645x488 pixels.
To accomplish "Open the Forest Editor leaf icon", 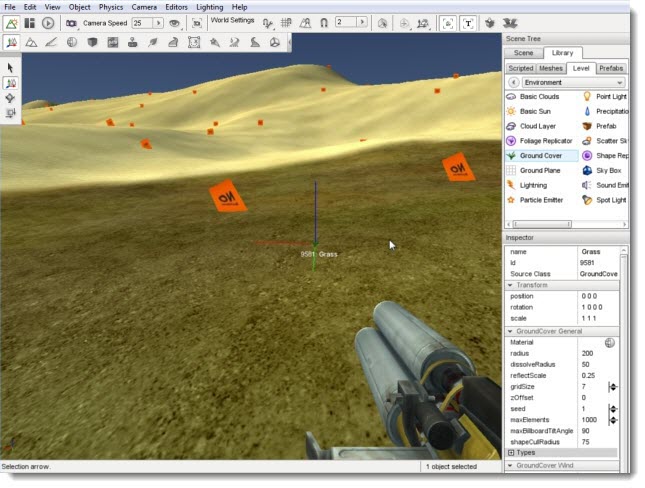I will point(153,42).
